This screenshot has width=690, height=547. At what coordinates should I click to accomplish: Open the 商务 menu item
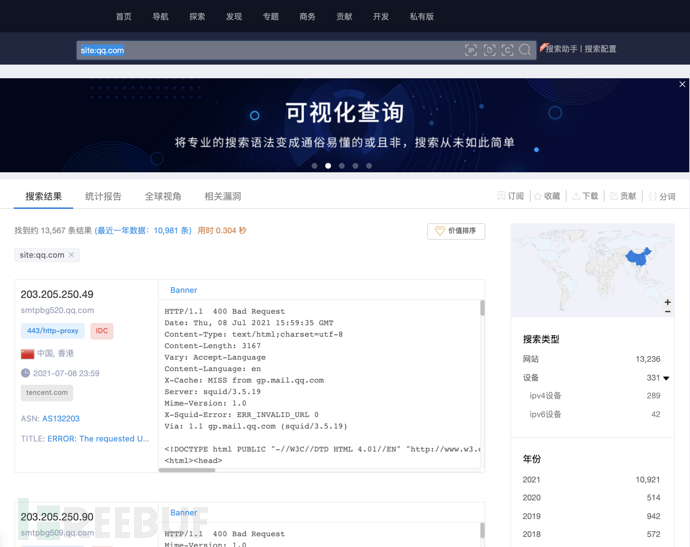(x=307, y=16)
